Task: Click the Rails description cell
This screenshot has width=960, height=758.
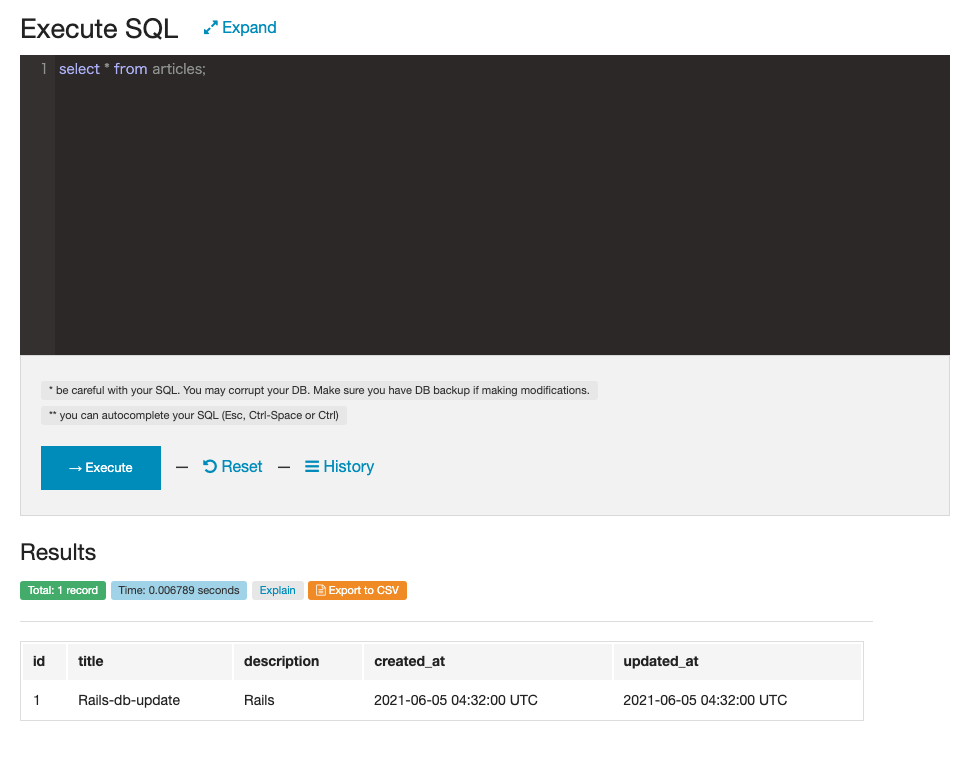Action: tap(259, 700)
